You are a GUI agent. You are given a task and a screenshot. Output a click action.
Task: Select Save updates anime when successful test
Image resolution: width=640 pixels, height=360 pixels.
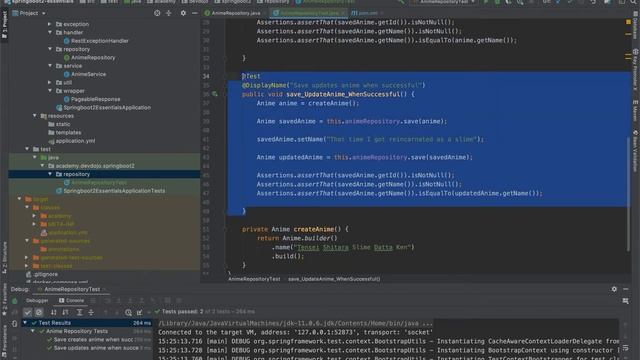[x=96, y=348]
